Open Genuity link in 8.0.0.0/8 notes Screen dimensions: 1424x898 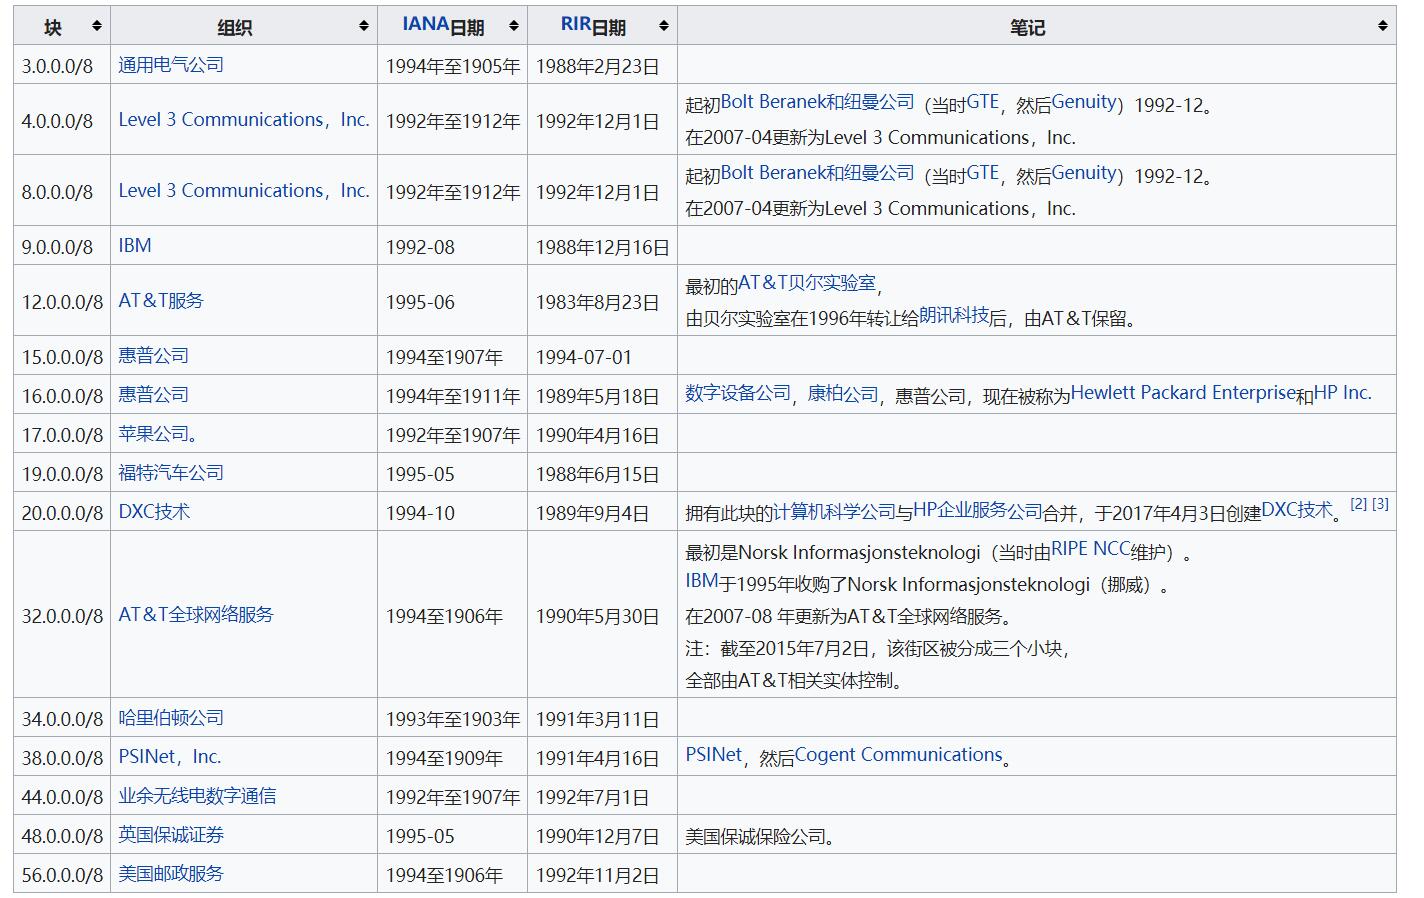click(x=1084, y=173)
